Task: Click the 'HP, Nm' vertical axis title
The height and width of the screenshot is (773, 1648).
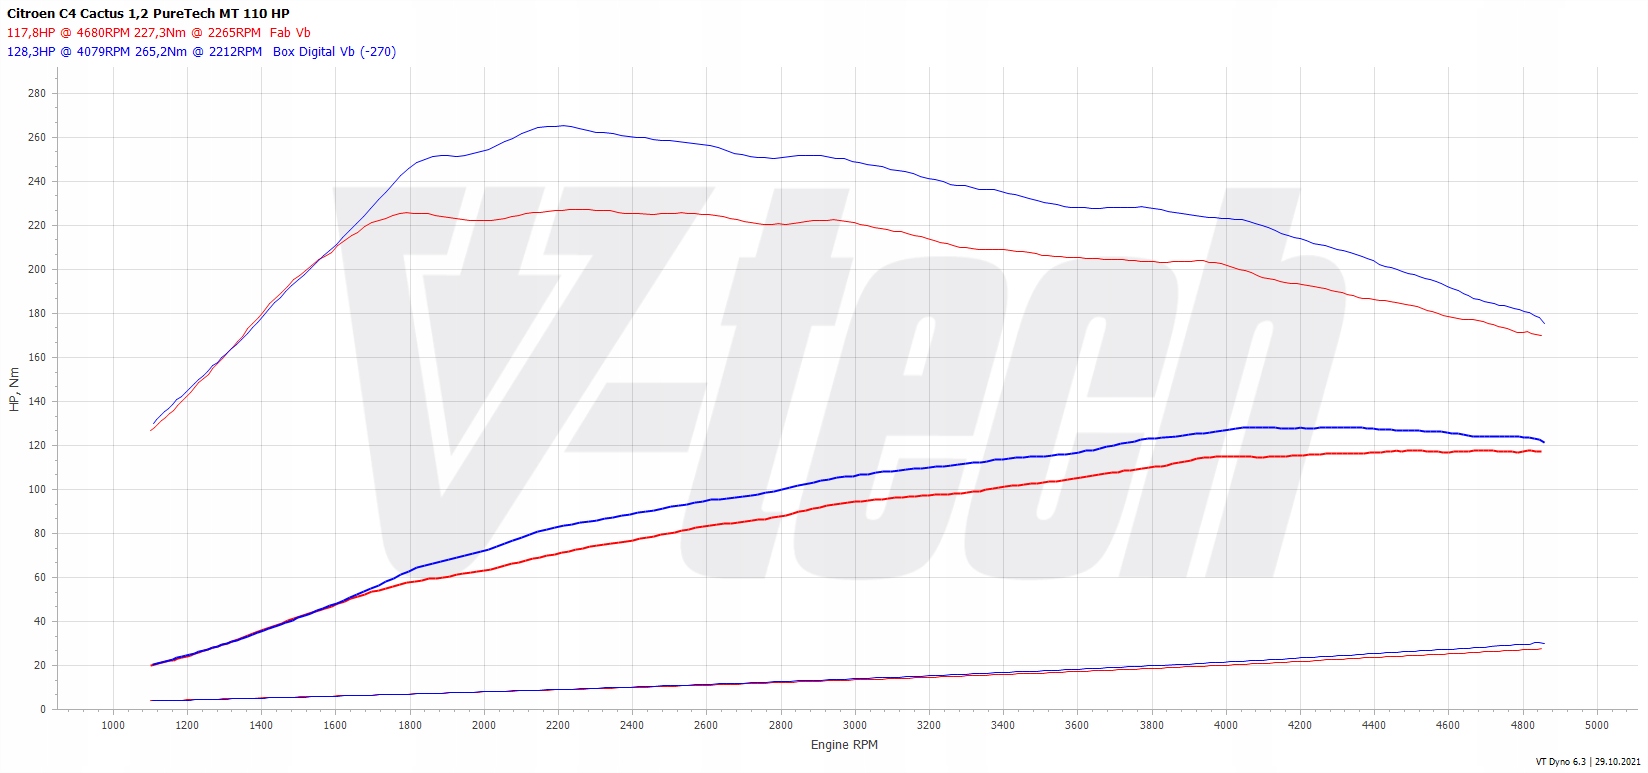Action: point(14,390)
